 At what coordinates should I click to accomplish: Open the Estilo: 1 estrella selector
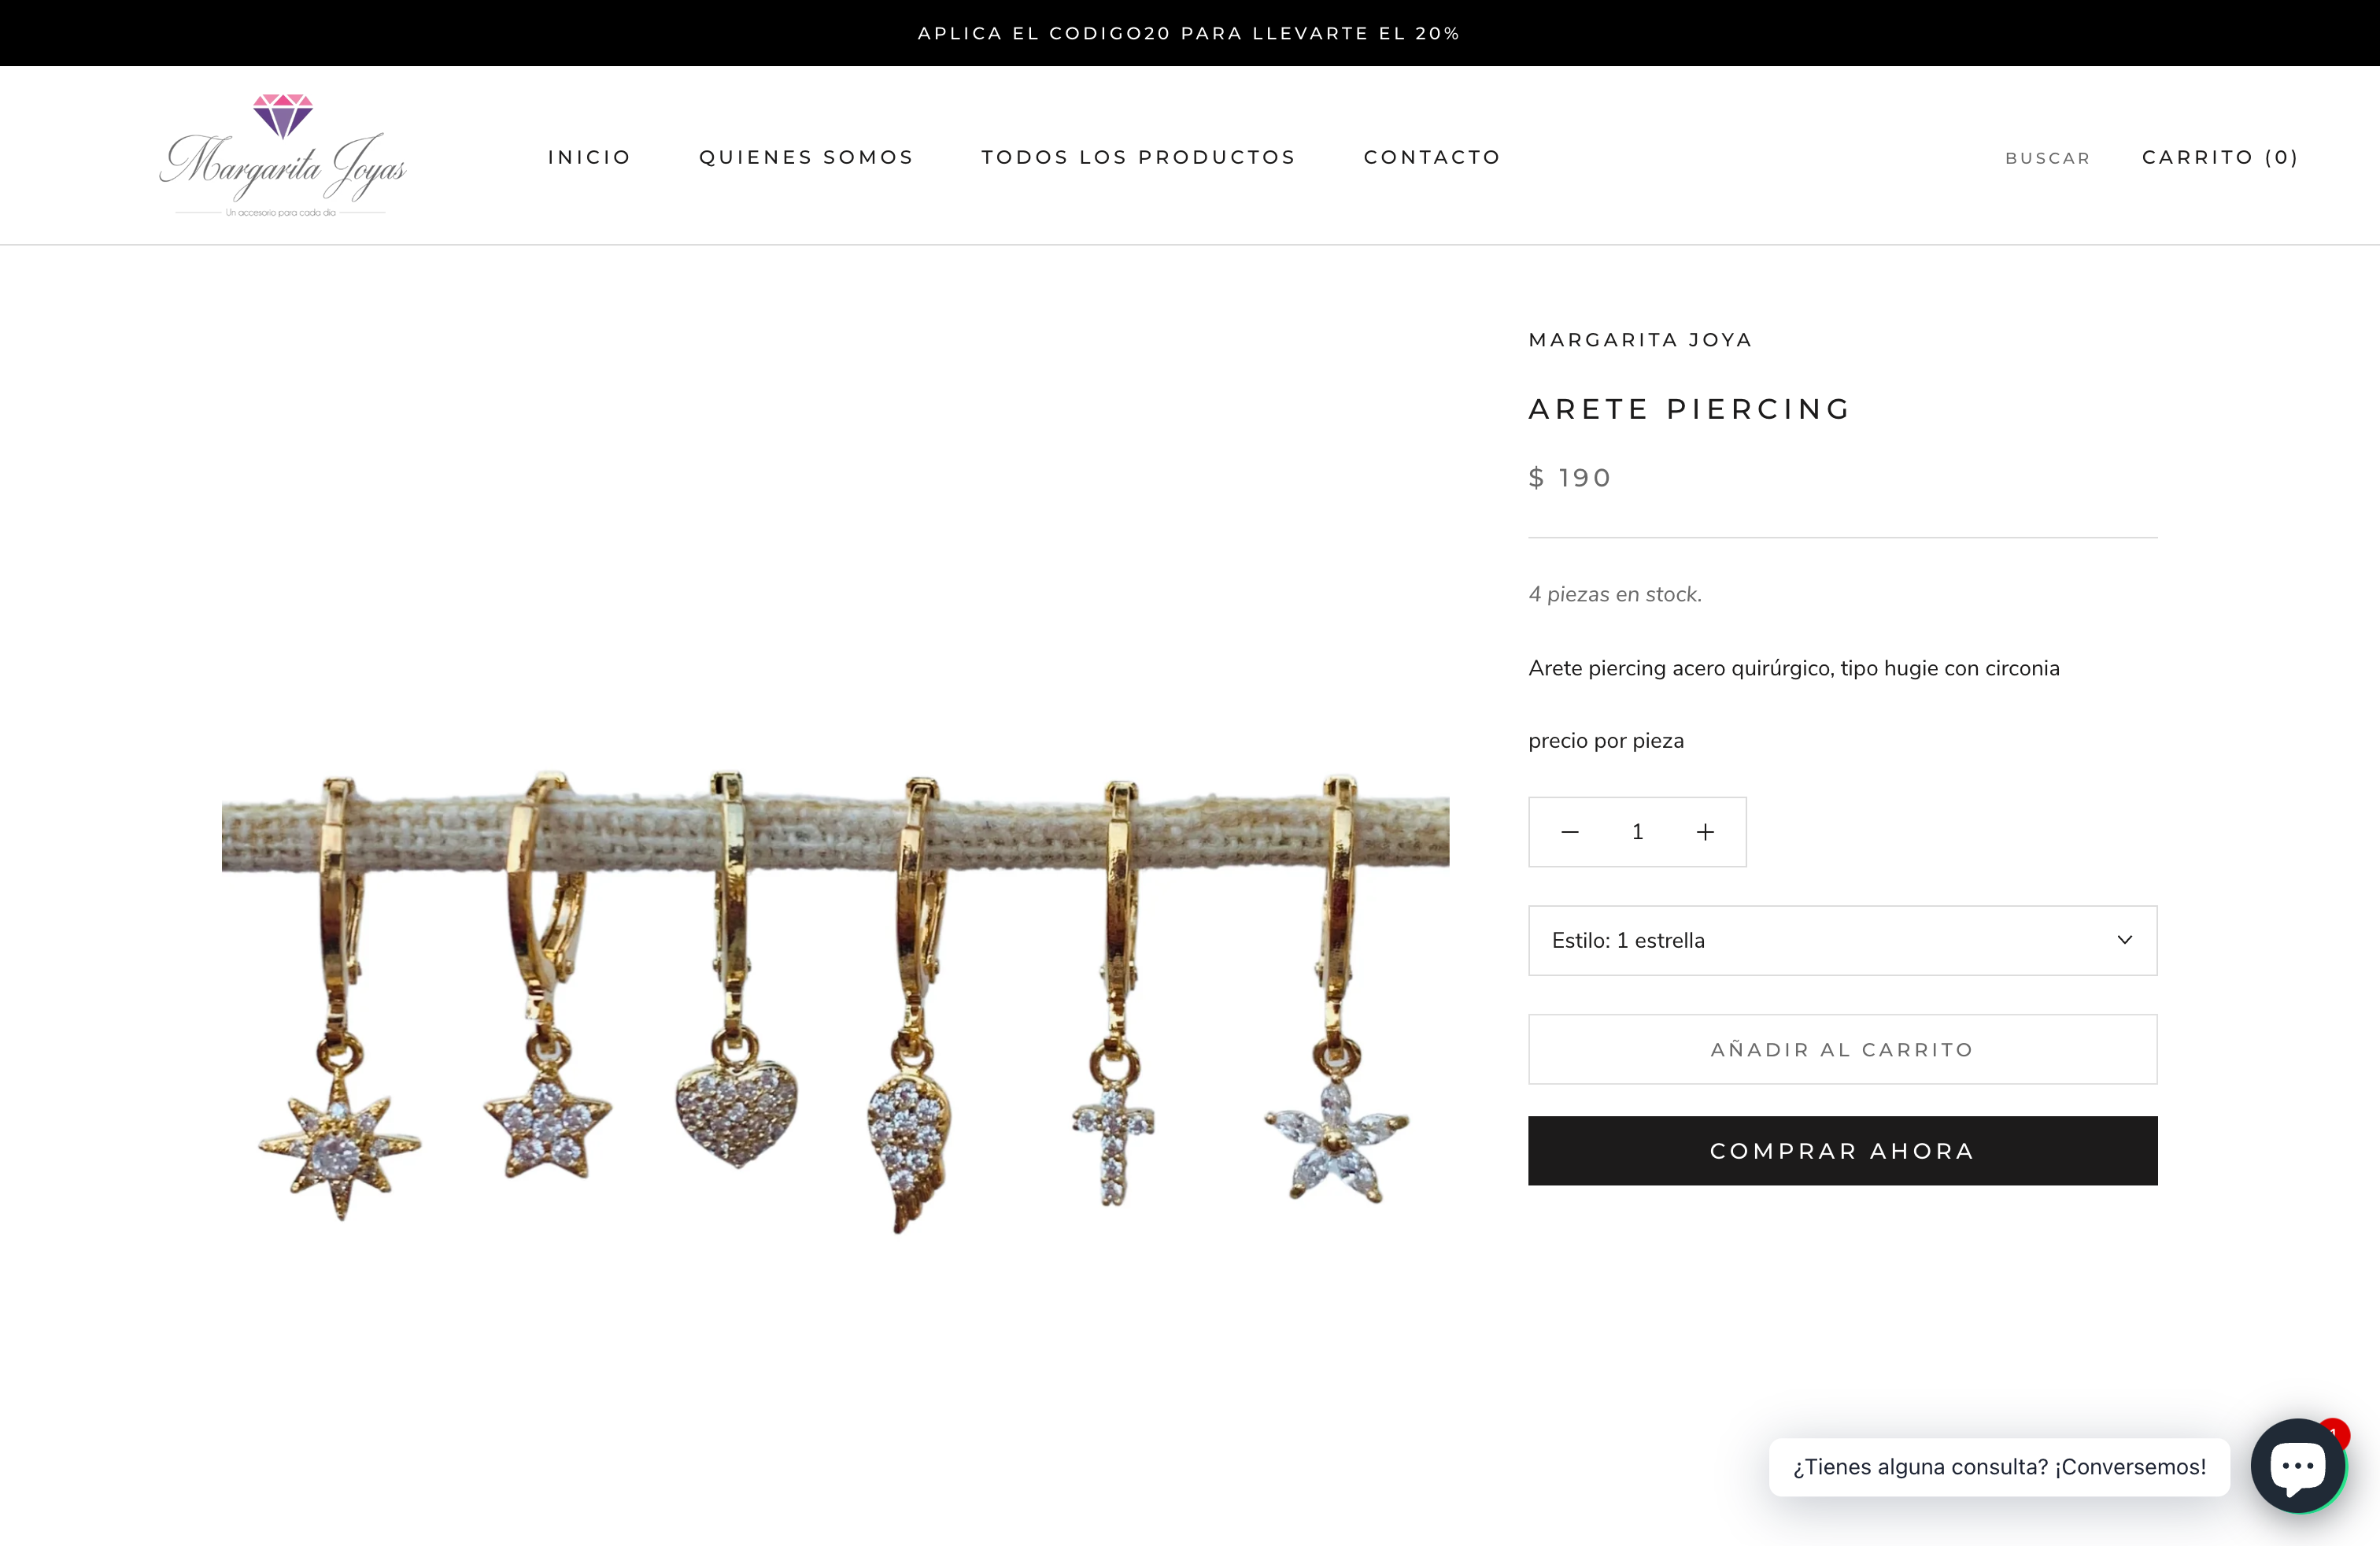tap(1840, 940)
